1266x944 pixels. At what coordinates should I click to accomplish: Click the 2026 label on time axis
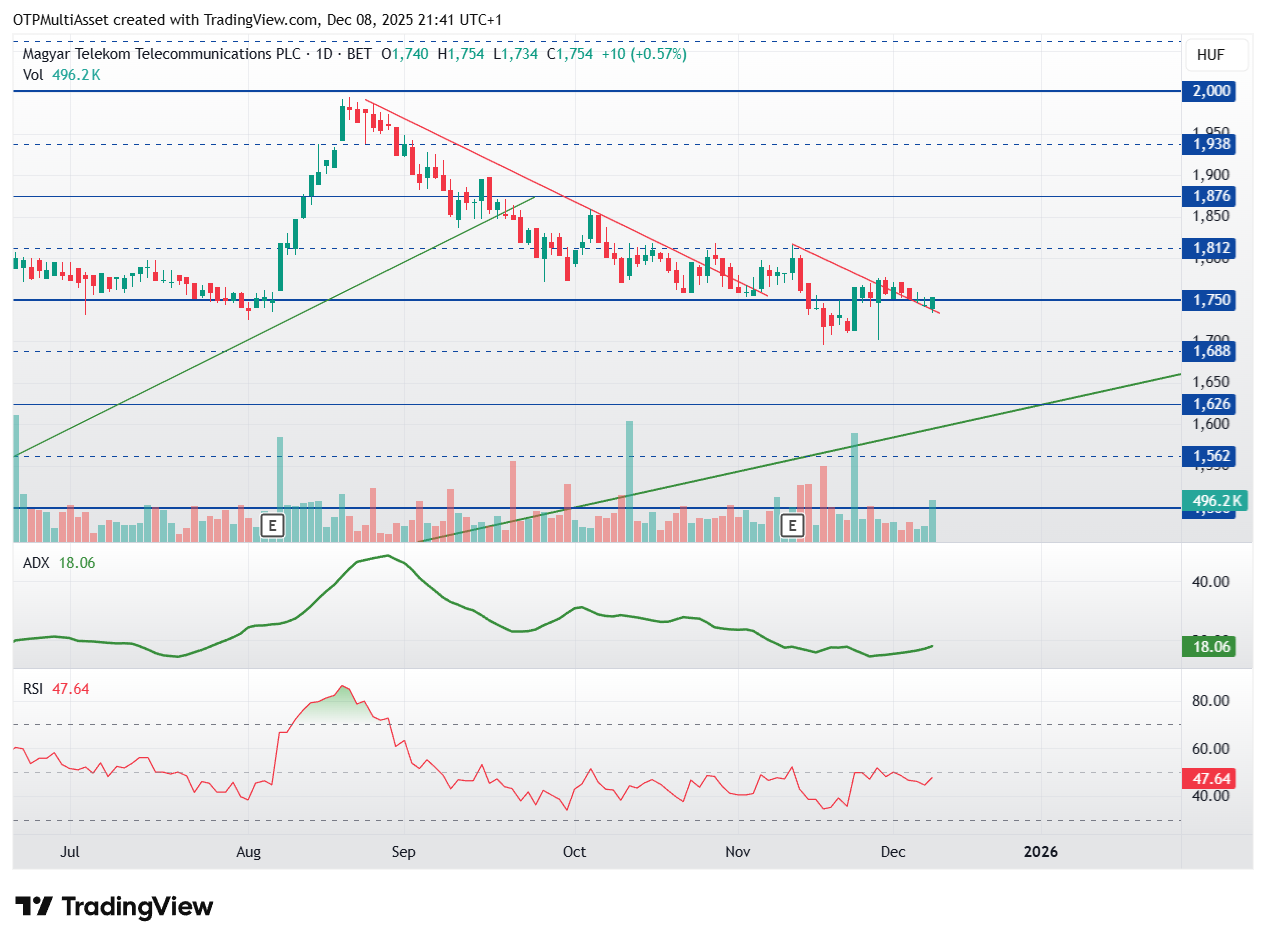click(1041, 852)
